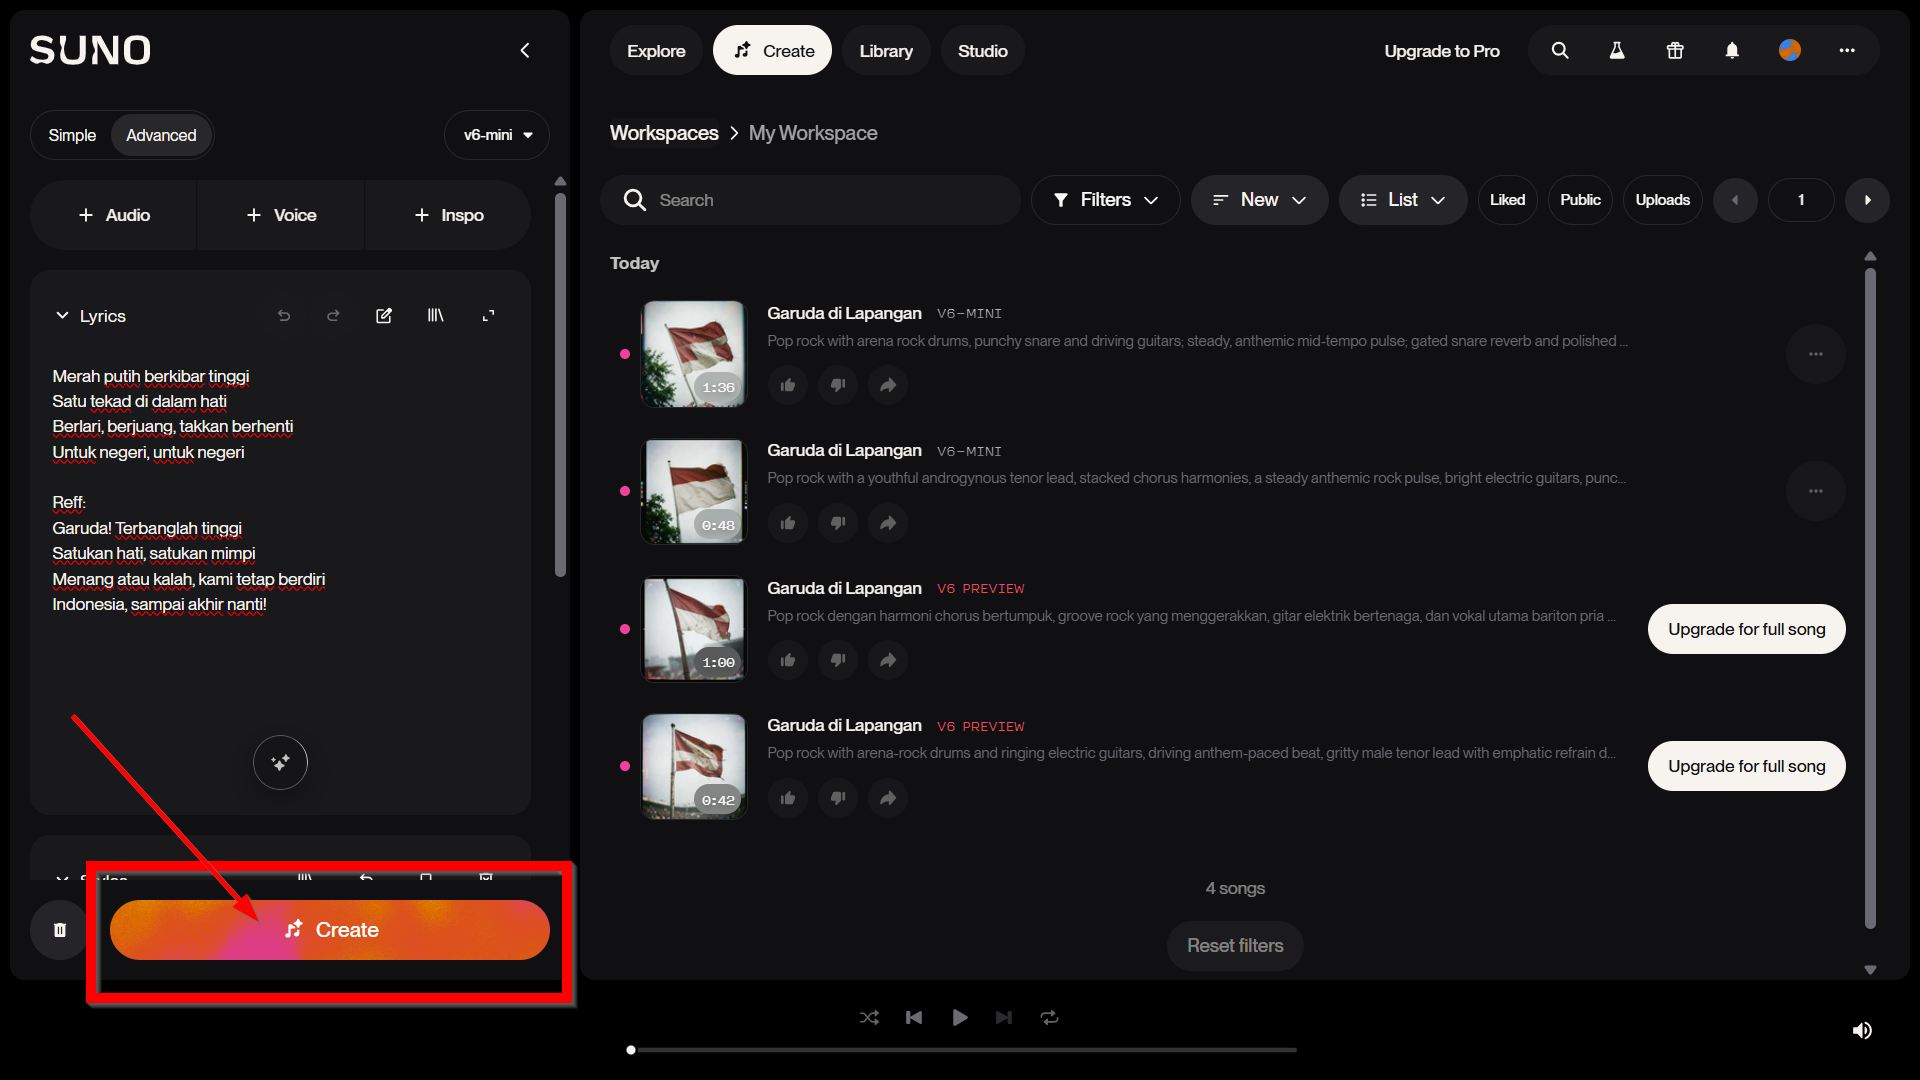Toggle shuffle playback
1920x1080 pixels.
(x=869, y=1017)
